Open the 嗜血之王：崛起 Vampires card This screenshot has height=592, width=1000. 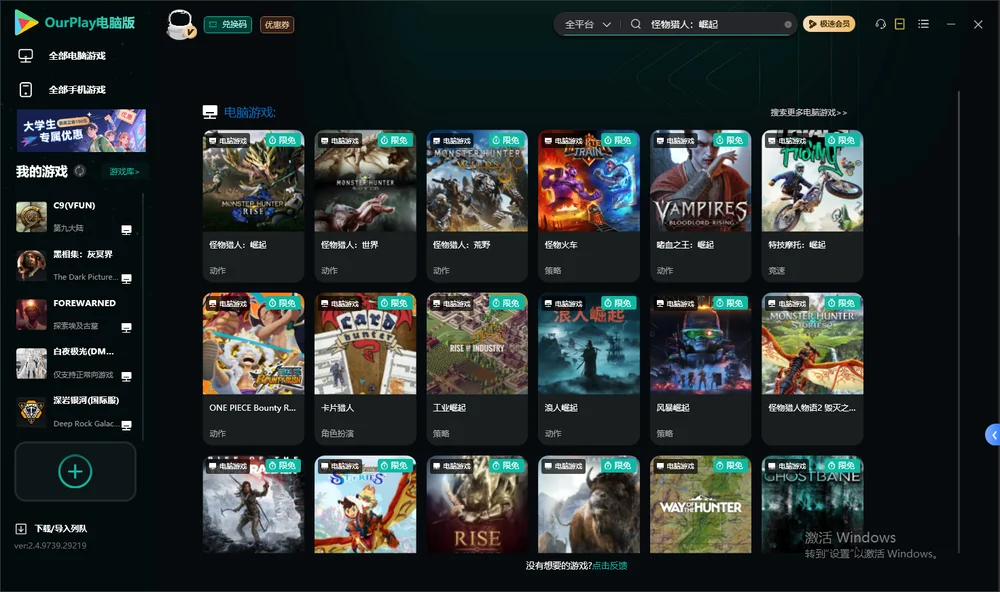point(700,205)
